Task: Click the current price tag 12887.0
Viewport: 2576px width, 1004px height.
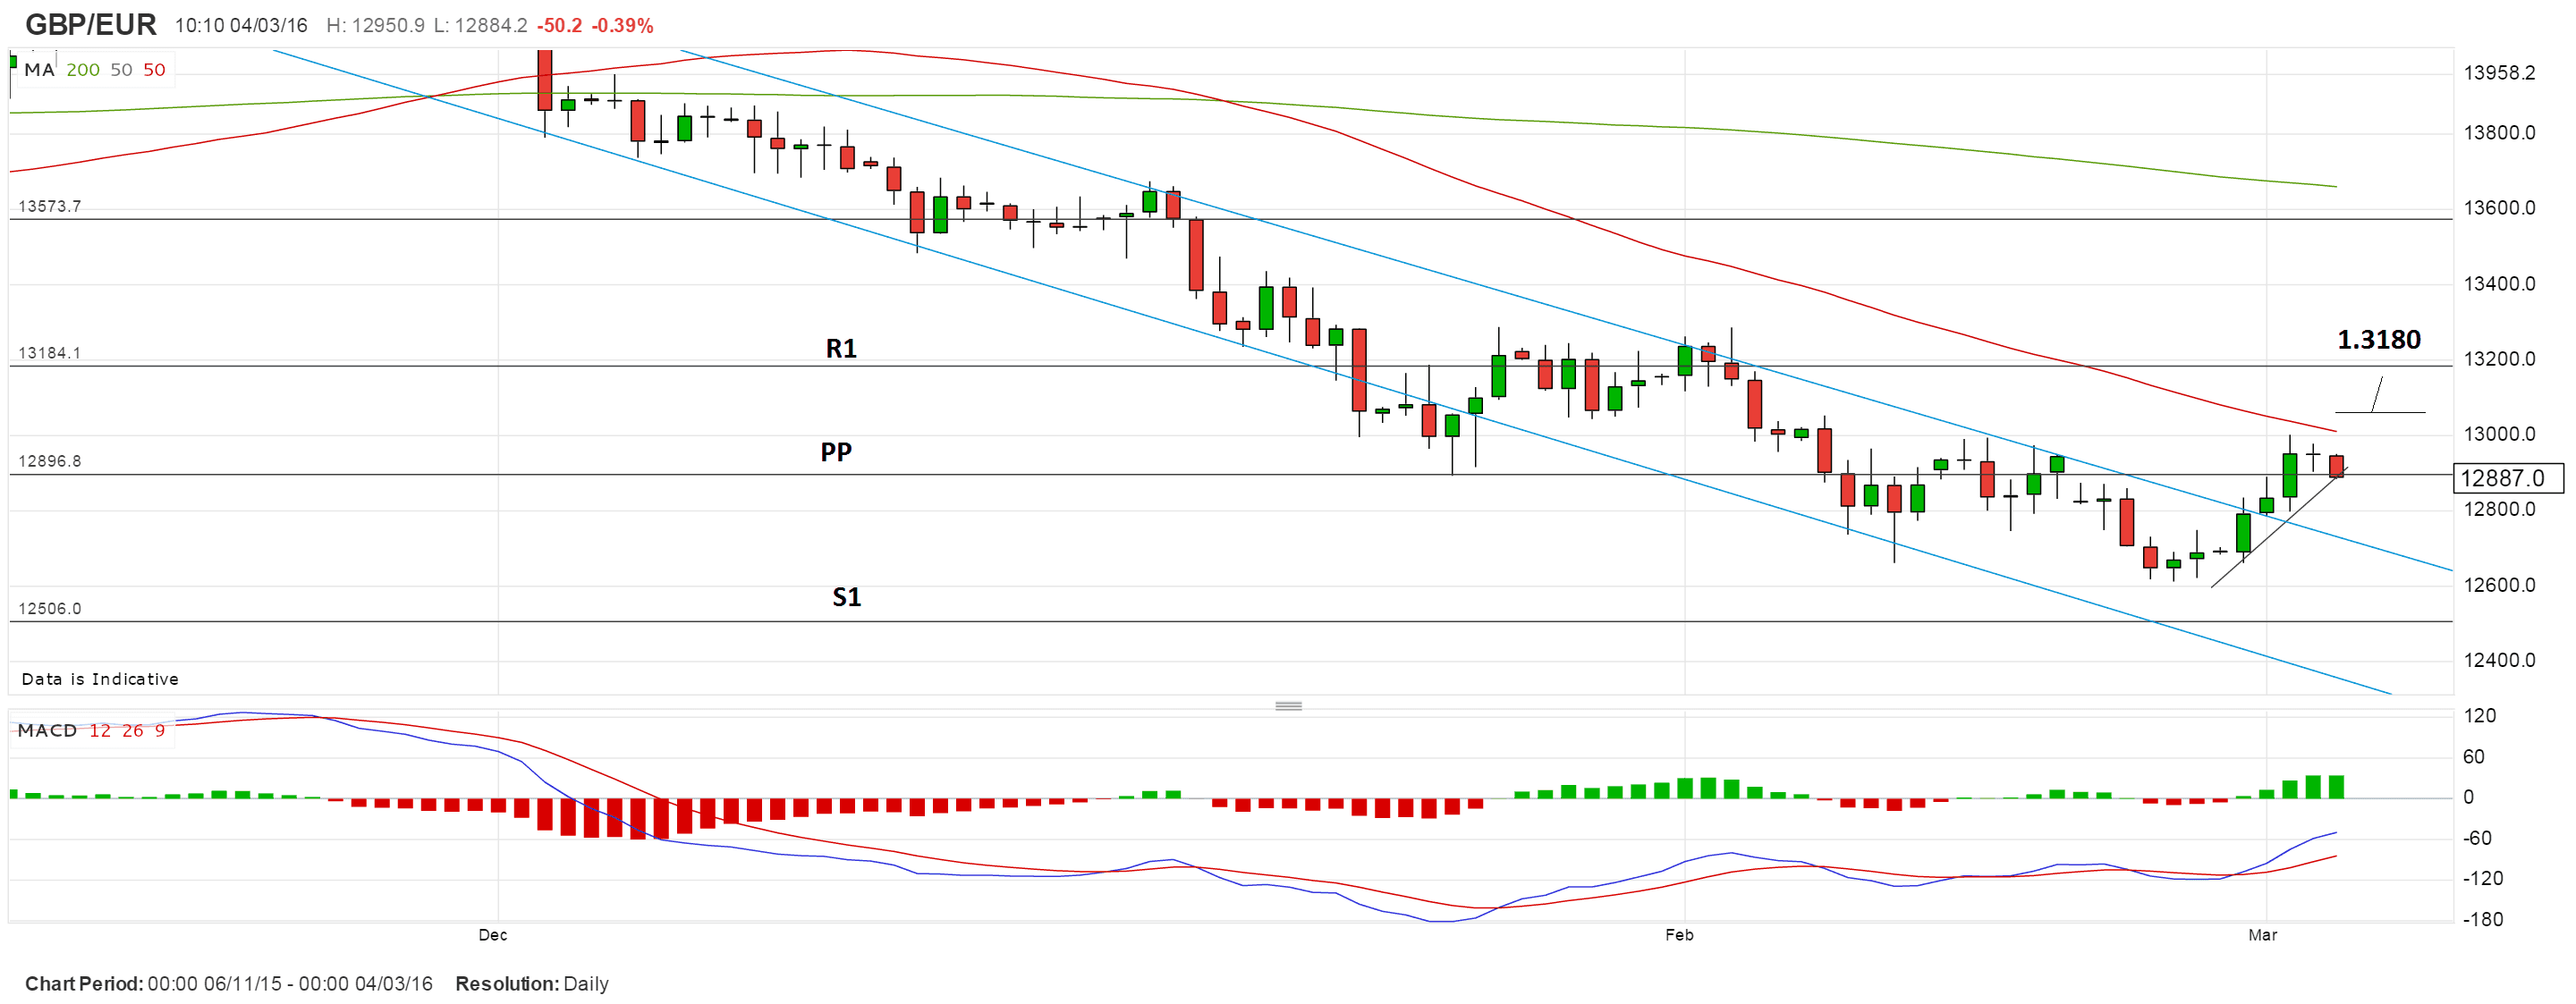Action: click(x=2507, y=478)
